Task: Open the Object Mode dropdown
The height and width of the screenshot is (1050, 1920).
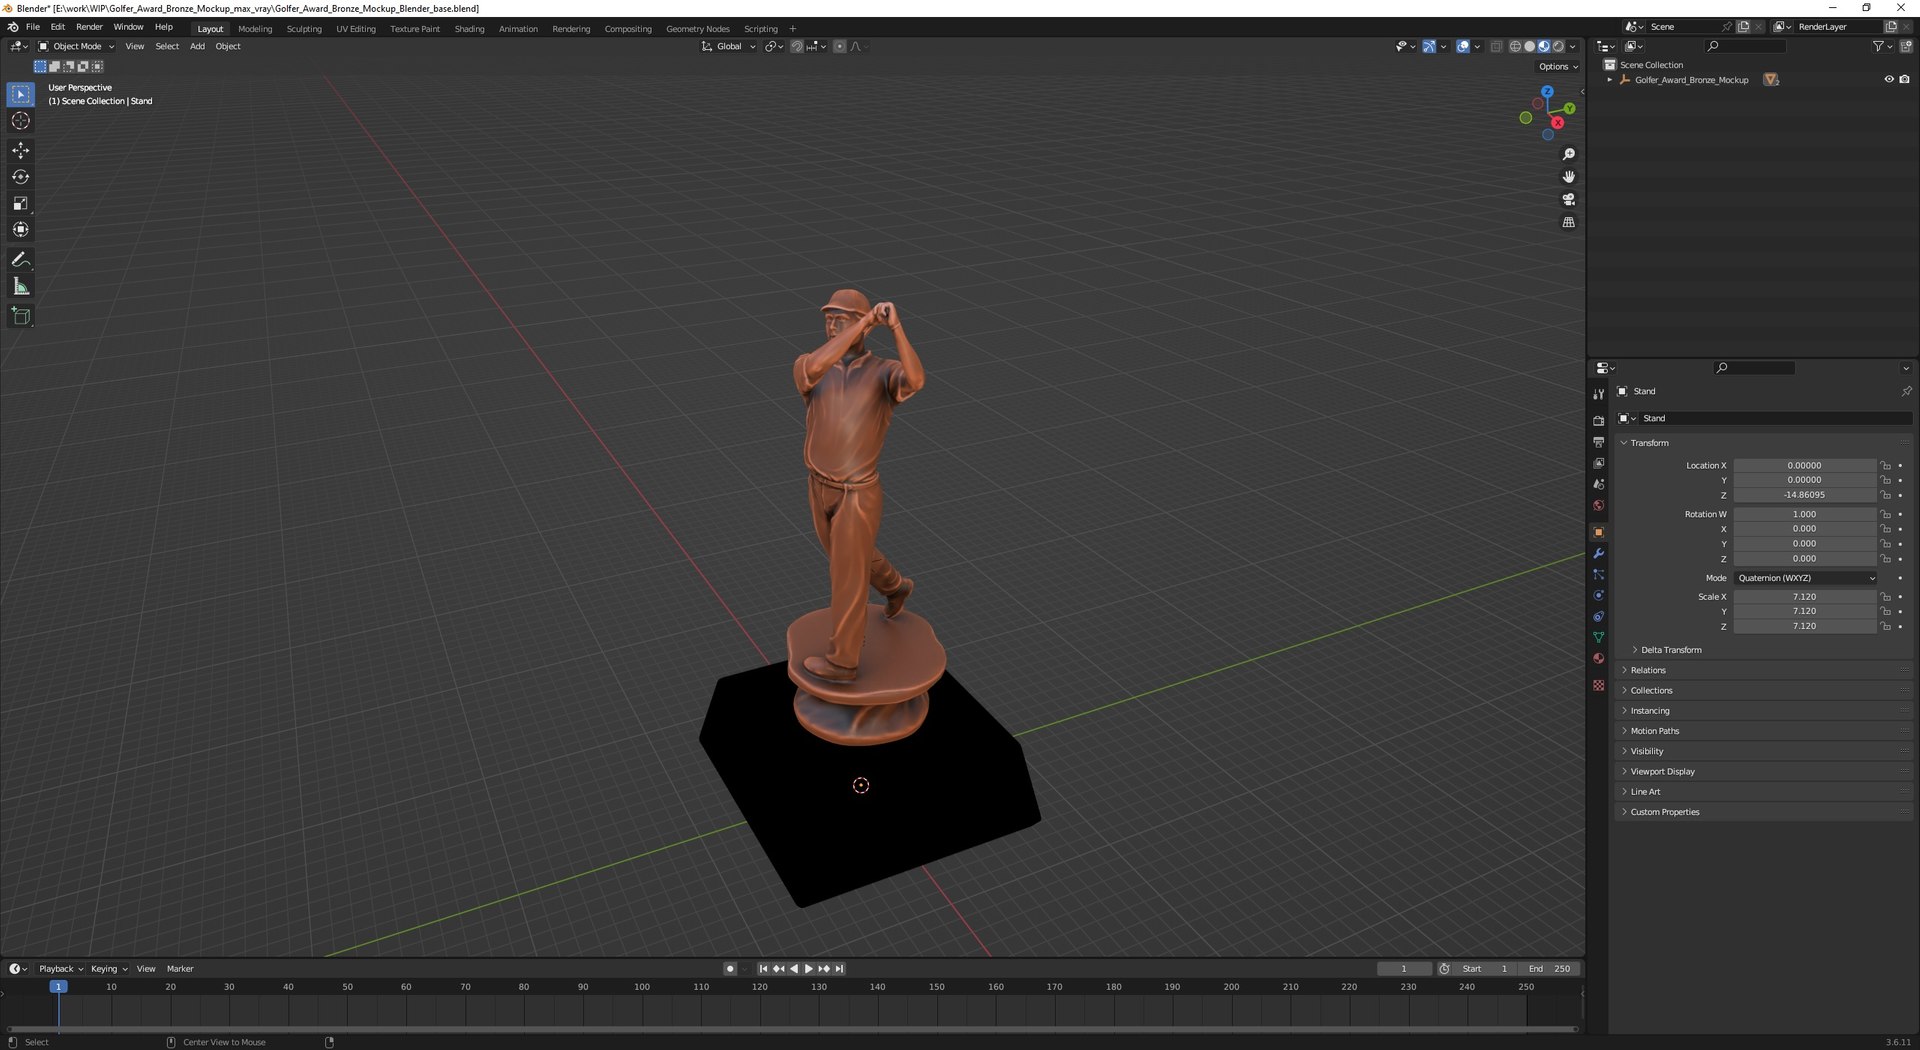Action: pos(76,46)
